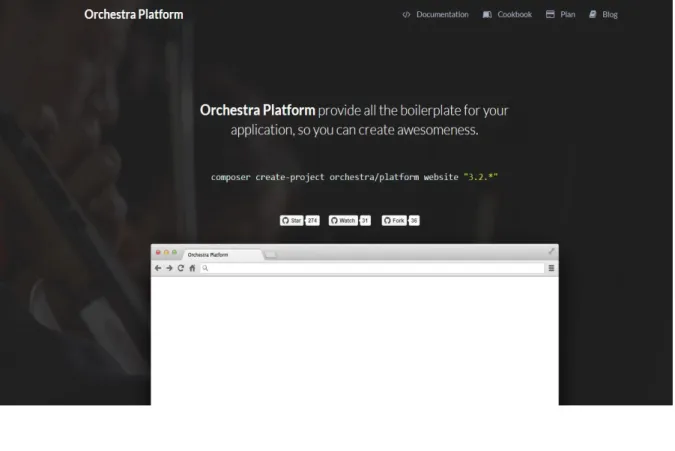Screen dimensions: 675x451
Task: Click the notebook icon beside Blog
Action: pos(593,14)
